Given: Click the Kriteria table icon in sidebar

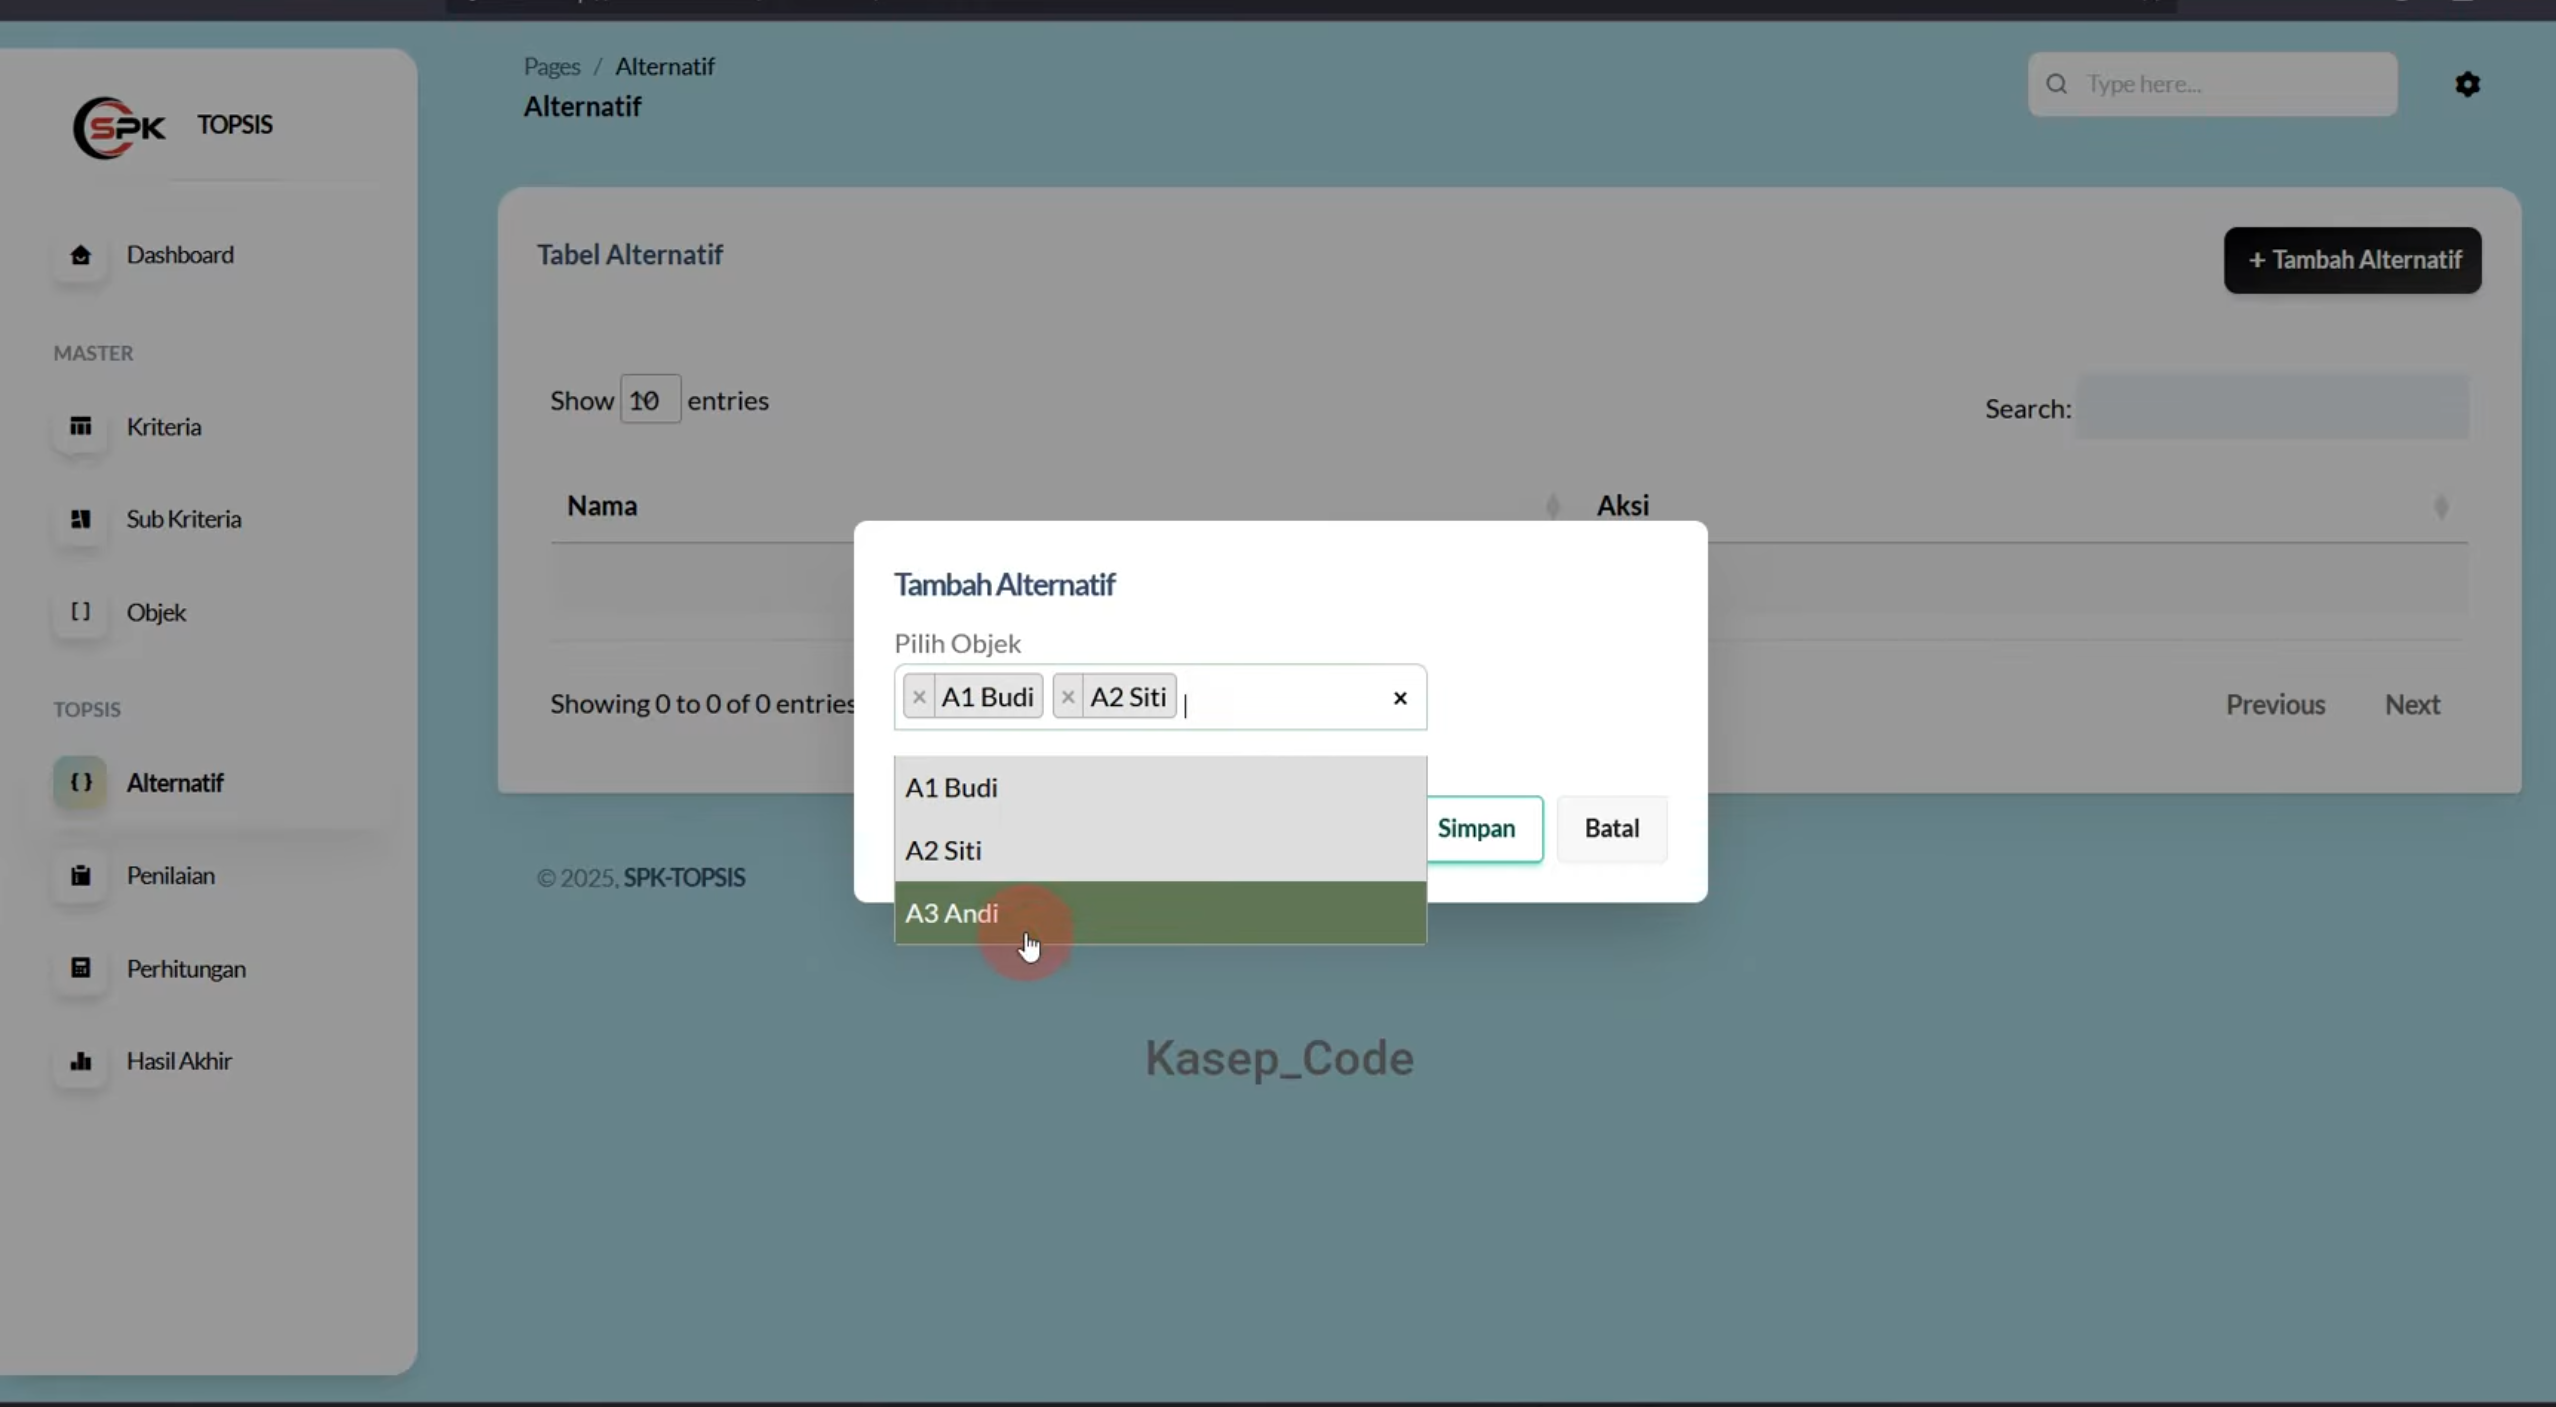Looking at the screenshot, I should click(x=80, y=427).
